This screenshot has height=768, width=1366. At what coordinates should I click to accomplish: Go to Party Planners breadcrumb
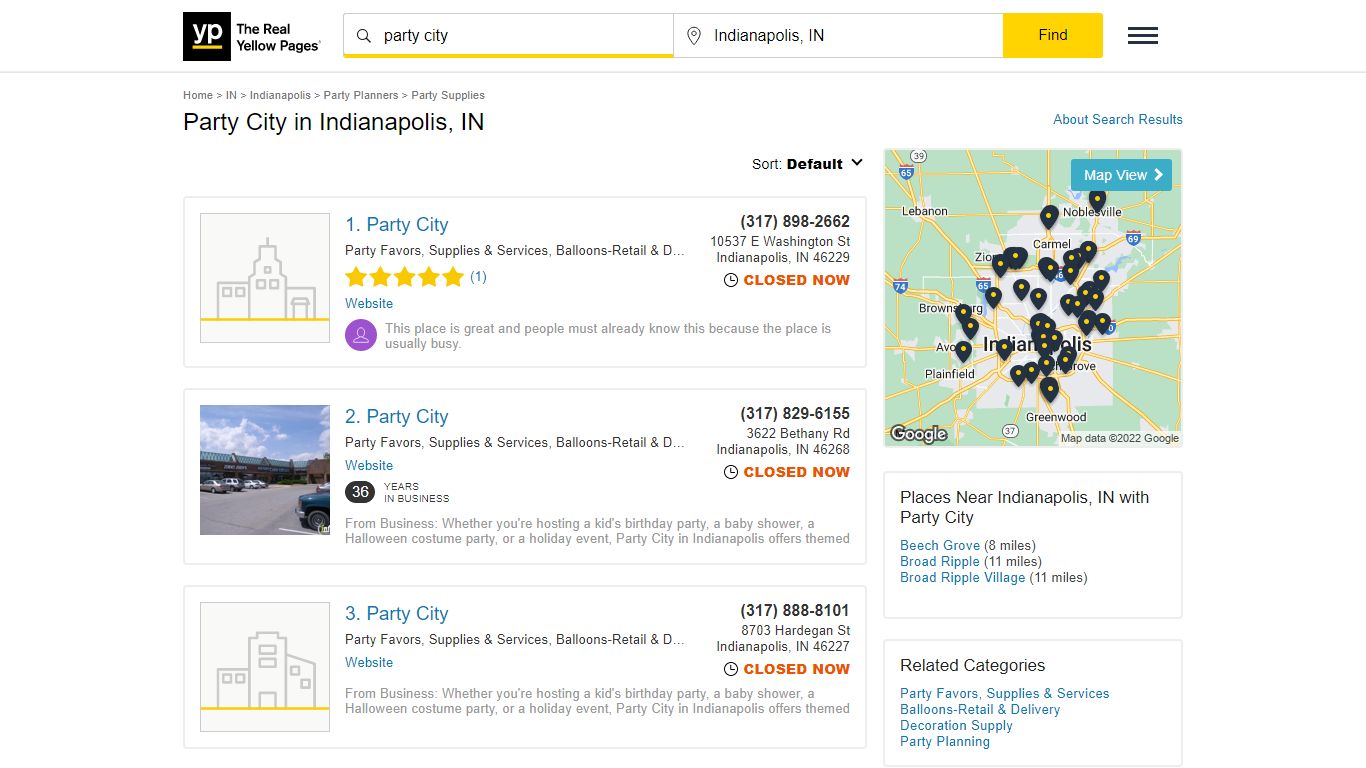pyautogui.click(x=361, y=96)
